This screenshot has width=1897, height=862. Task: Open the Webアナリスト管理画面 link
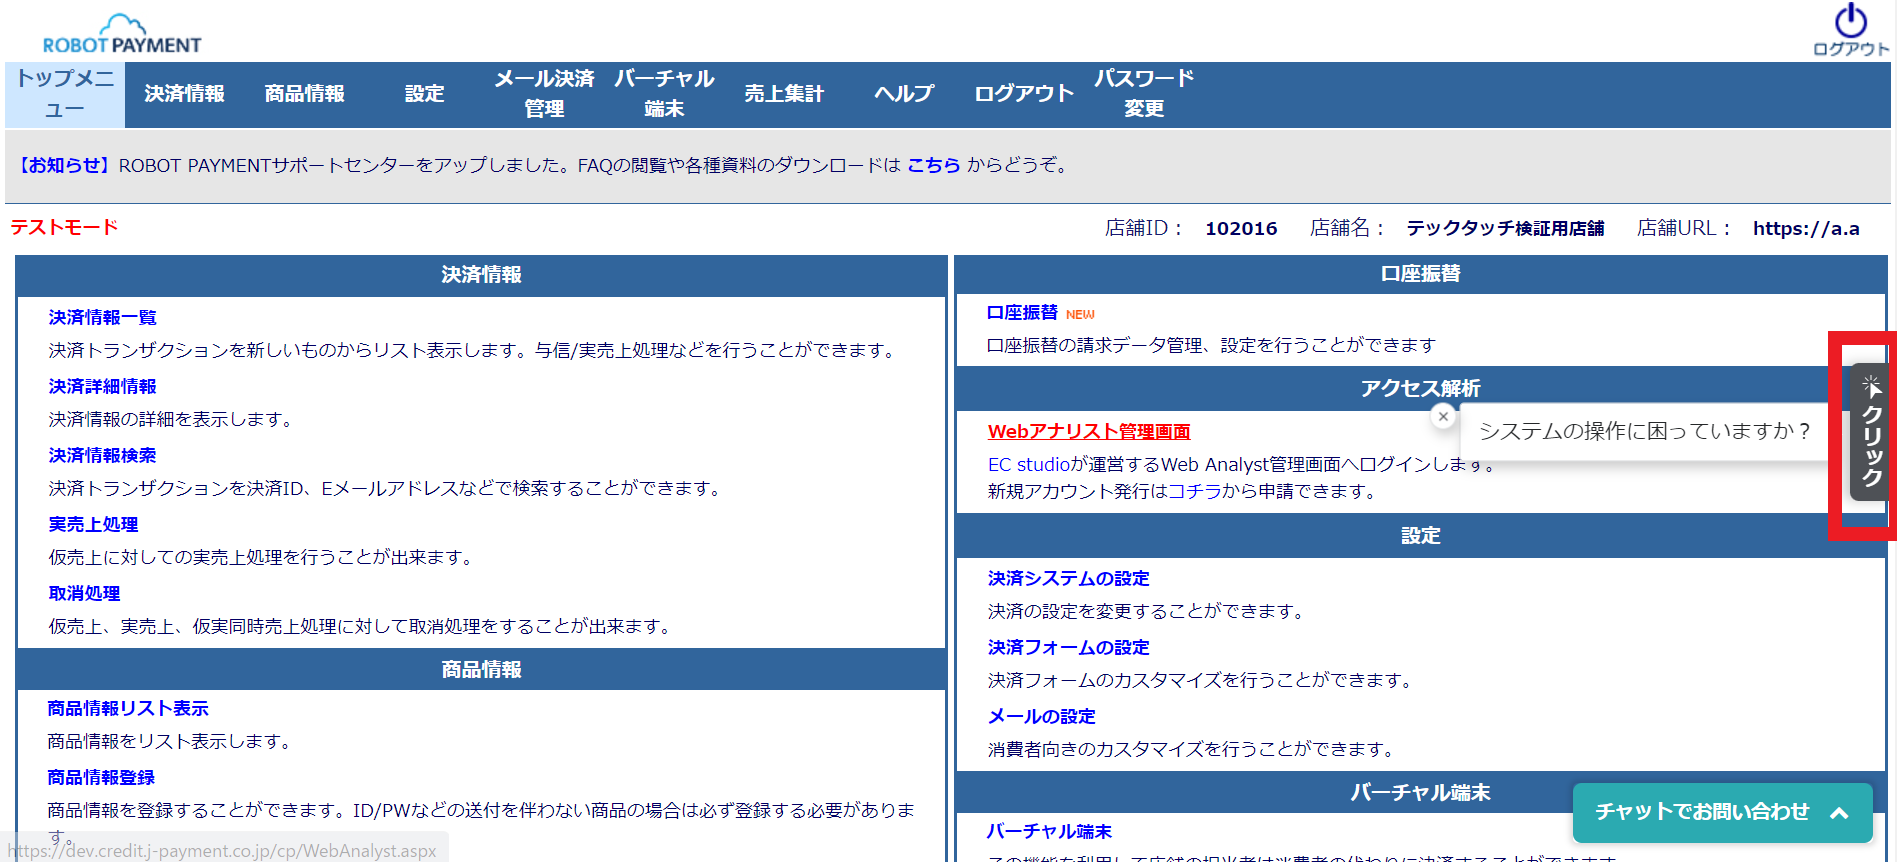tap(1088, 431)
